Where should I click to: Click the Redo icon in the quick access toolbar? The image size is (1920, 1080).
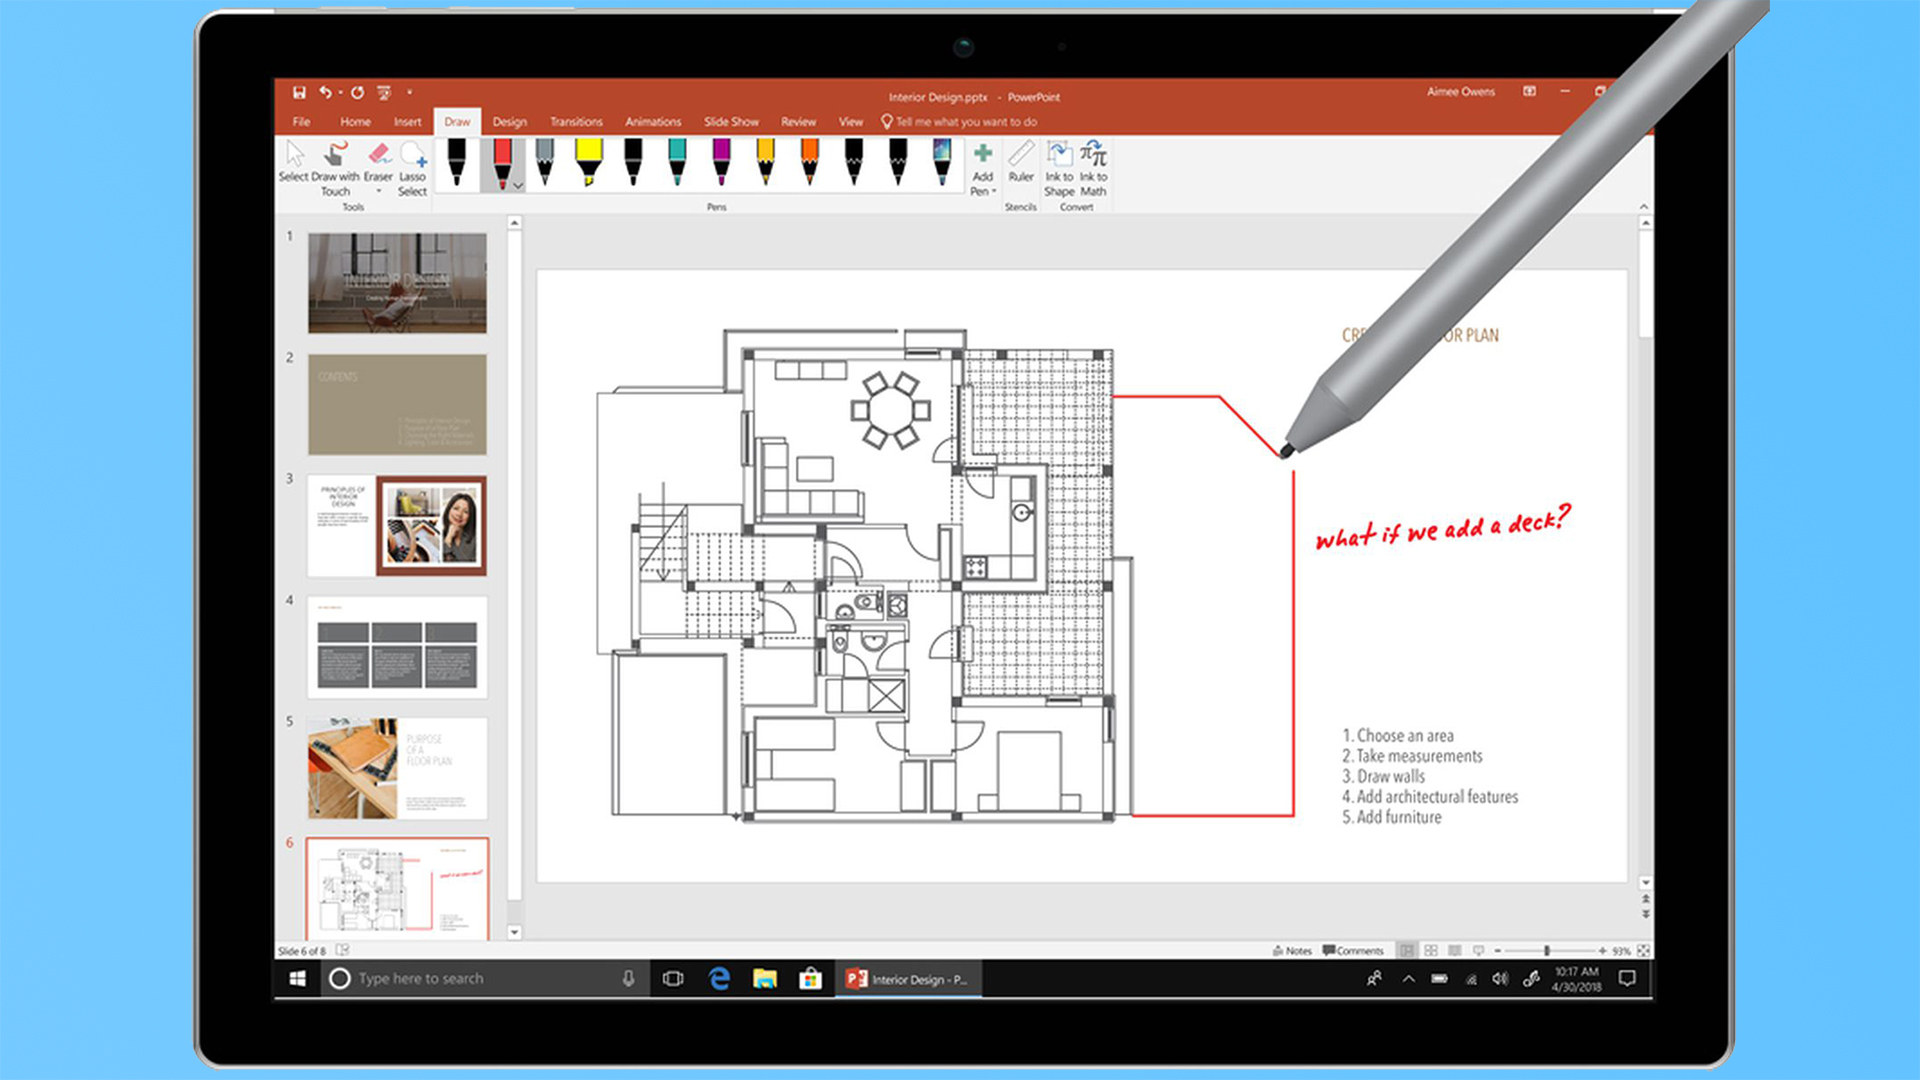(x=357, y=92)
